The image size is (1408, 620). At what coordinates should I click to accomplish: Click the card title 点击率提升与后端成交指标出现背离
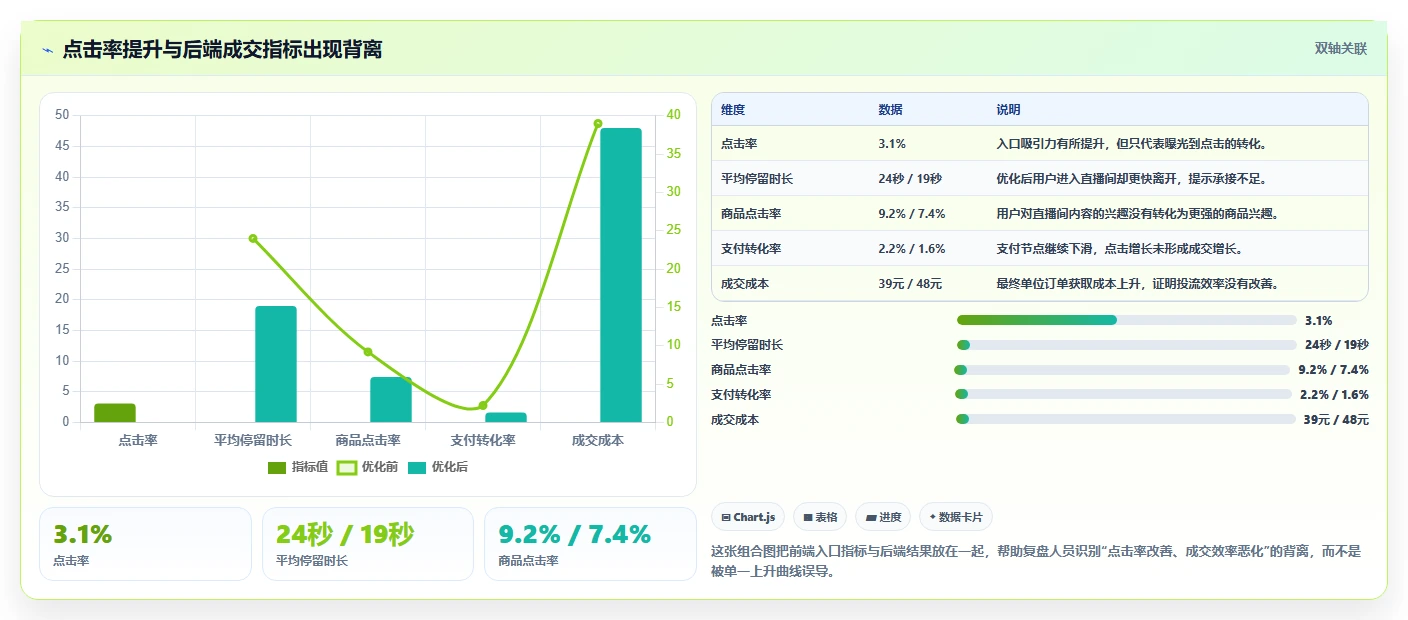222,50
